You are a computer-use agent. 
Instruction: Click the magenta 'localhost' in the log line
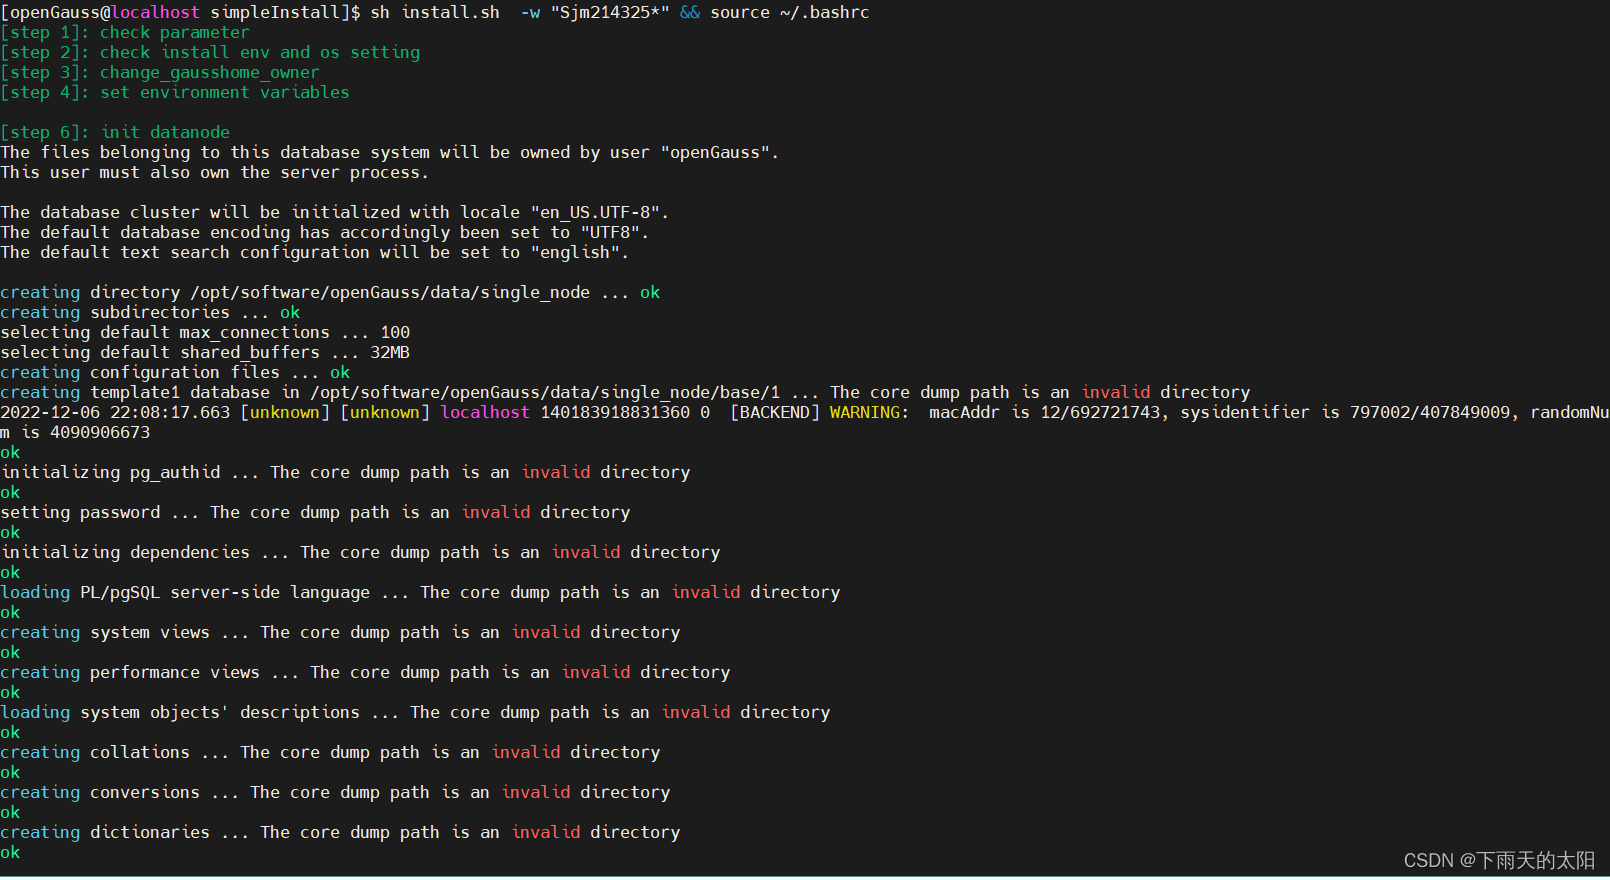[x=485, y=412]
